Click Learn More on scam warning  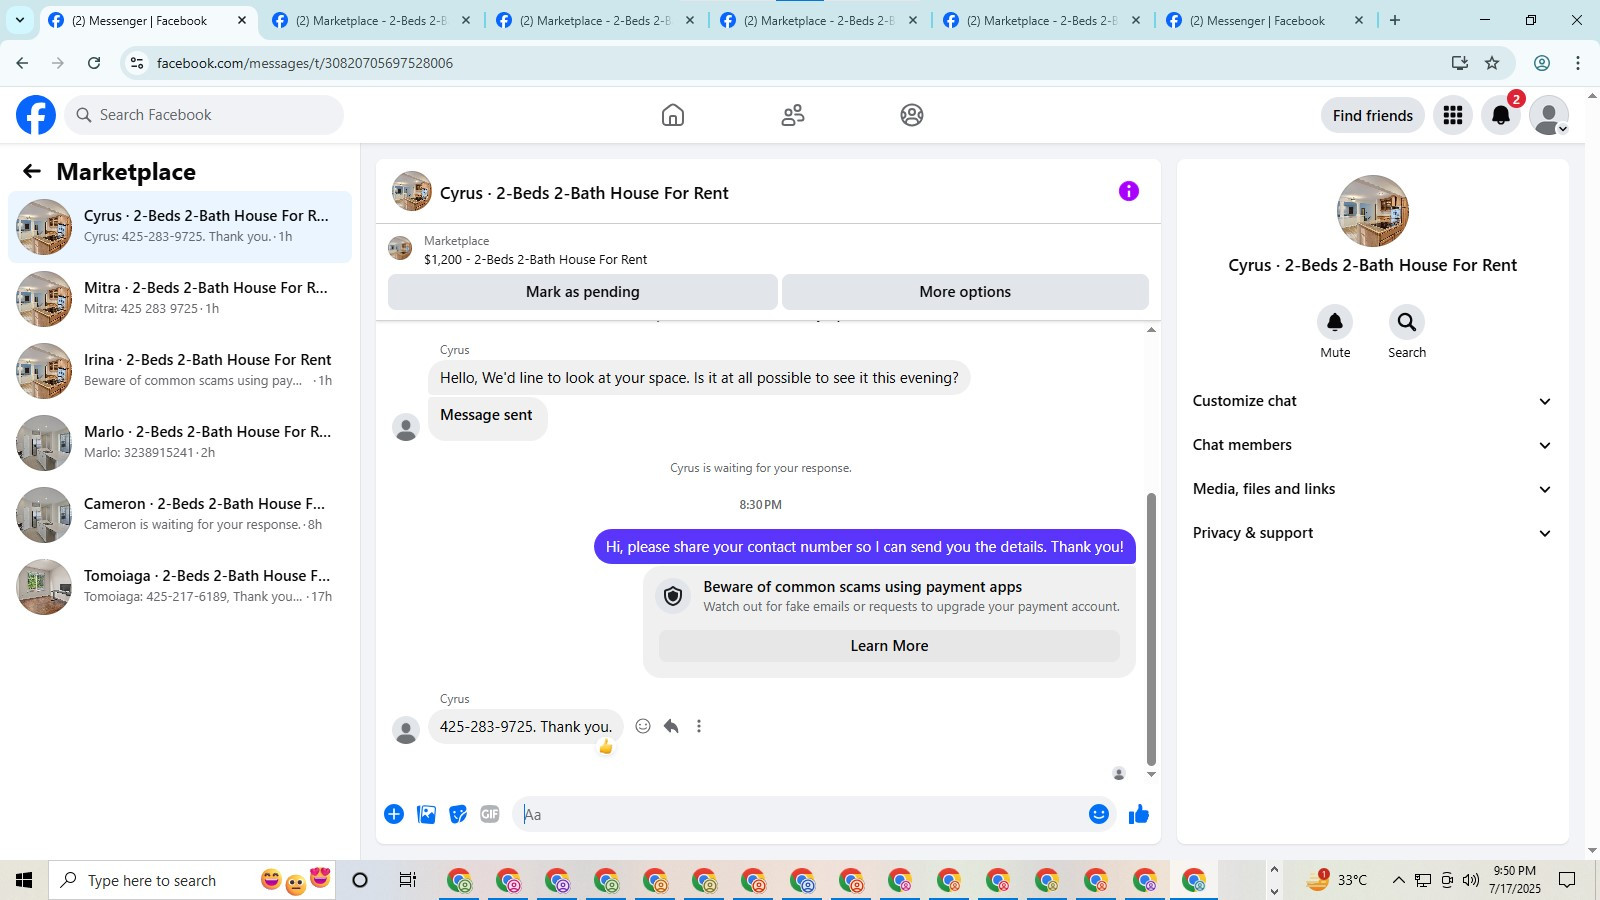889,646
